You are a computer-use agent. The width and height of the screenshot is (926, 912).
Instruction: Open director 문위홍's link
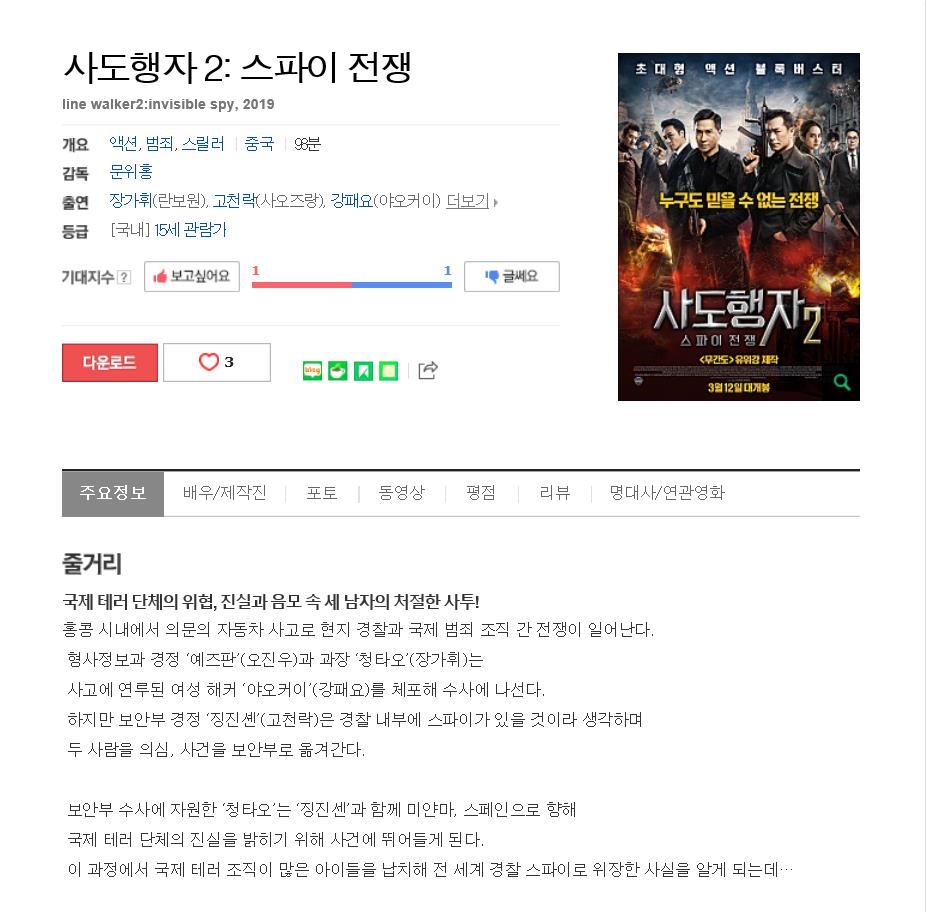[131, 172]
